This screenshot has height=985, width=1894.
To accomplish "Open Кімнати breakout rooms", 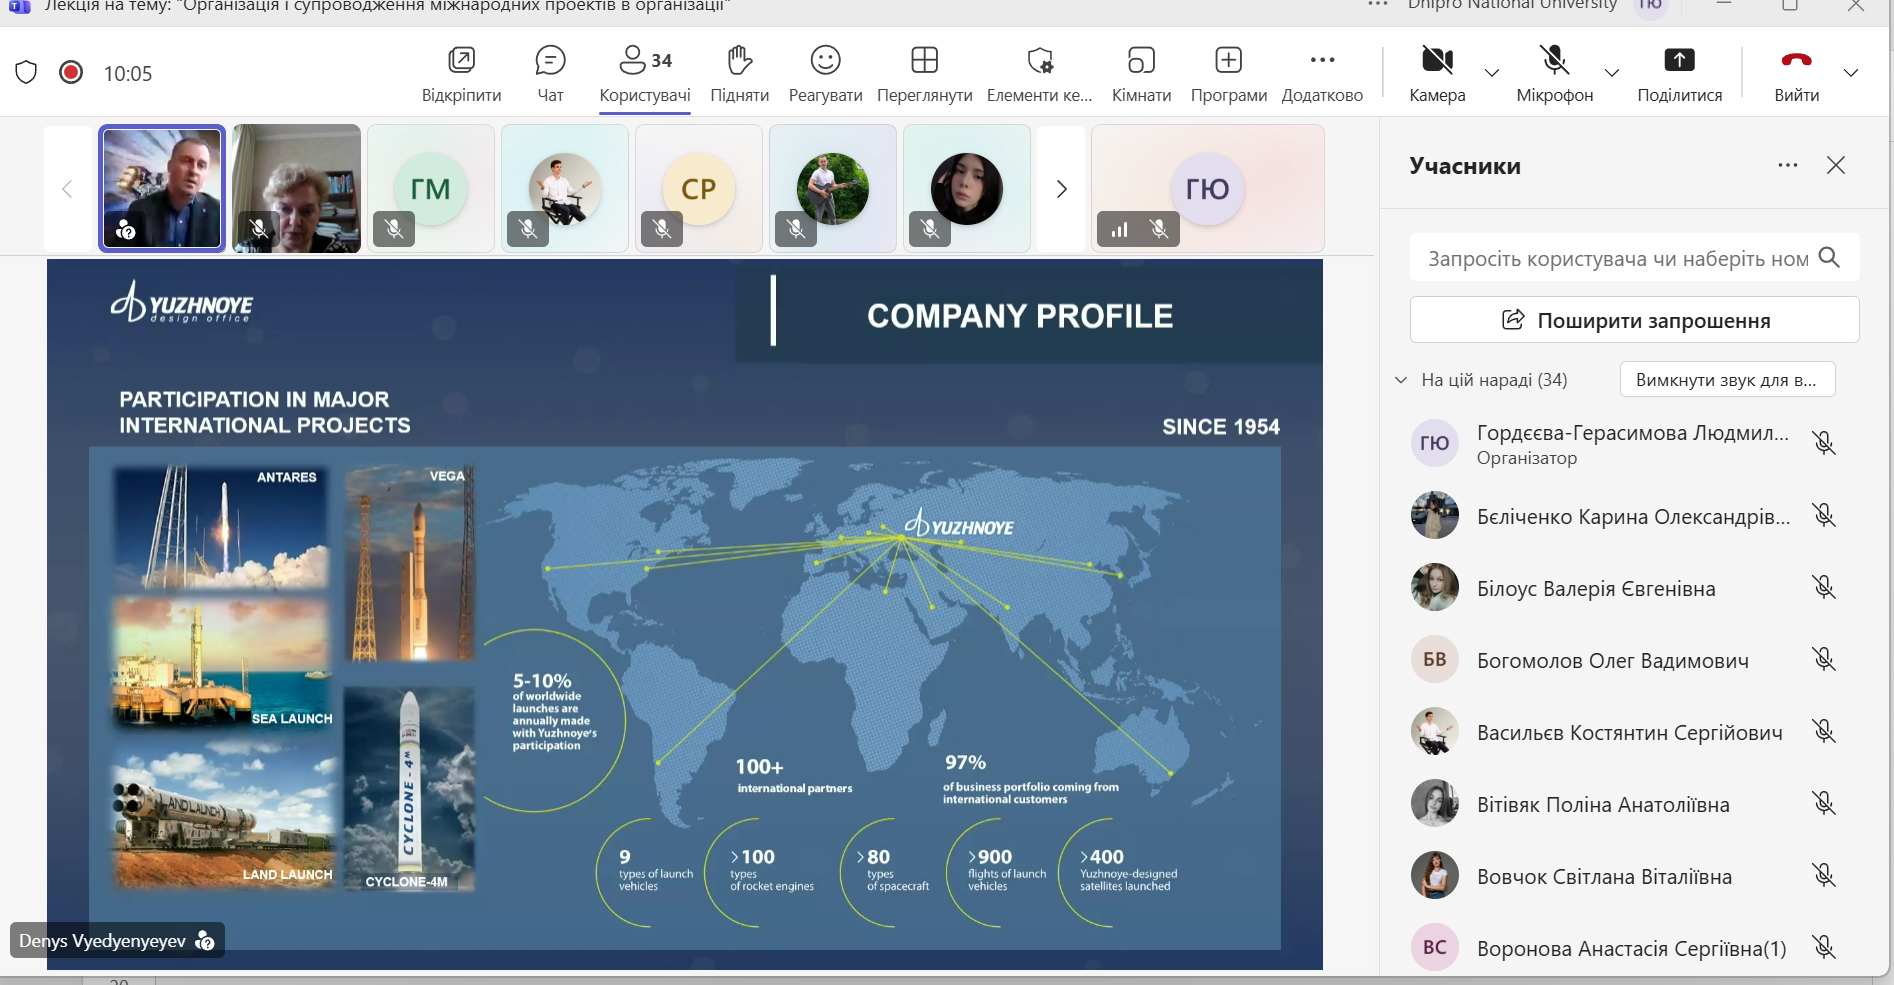I will coord(1141,74).
